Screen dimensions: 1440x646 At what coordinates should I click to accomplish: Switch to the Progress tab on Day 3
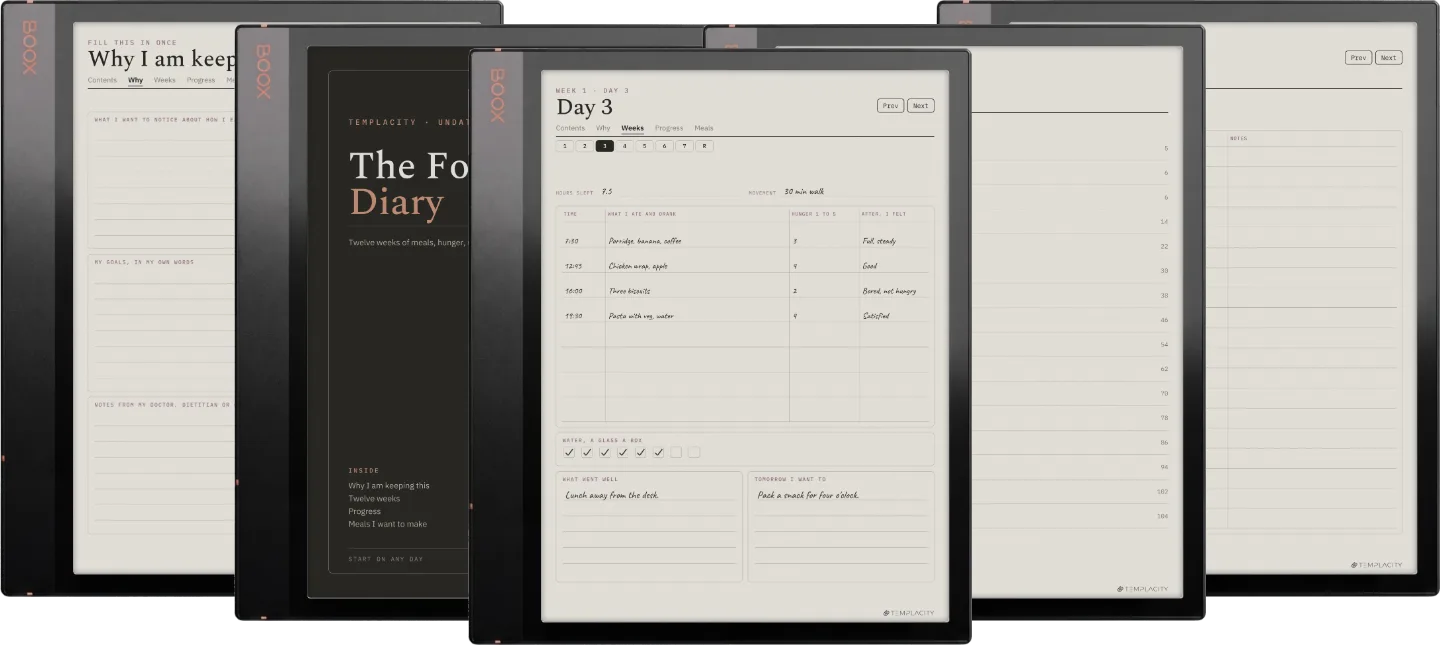669,128
